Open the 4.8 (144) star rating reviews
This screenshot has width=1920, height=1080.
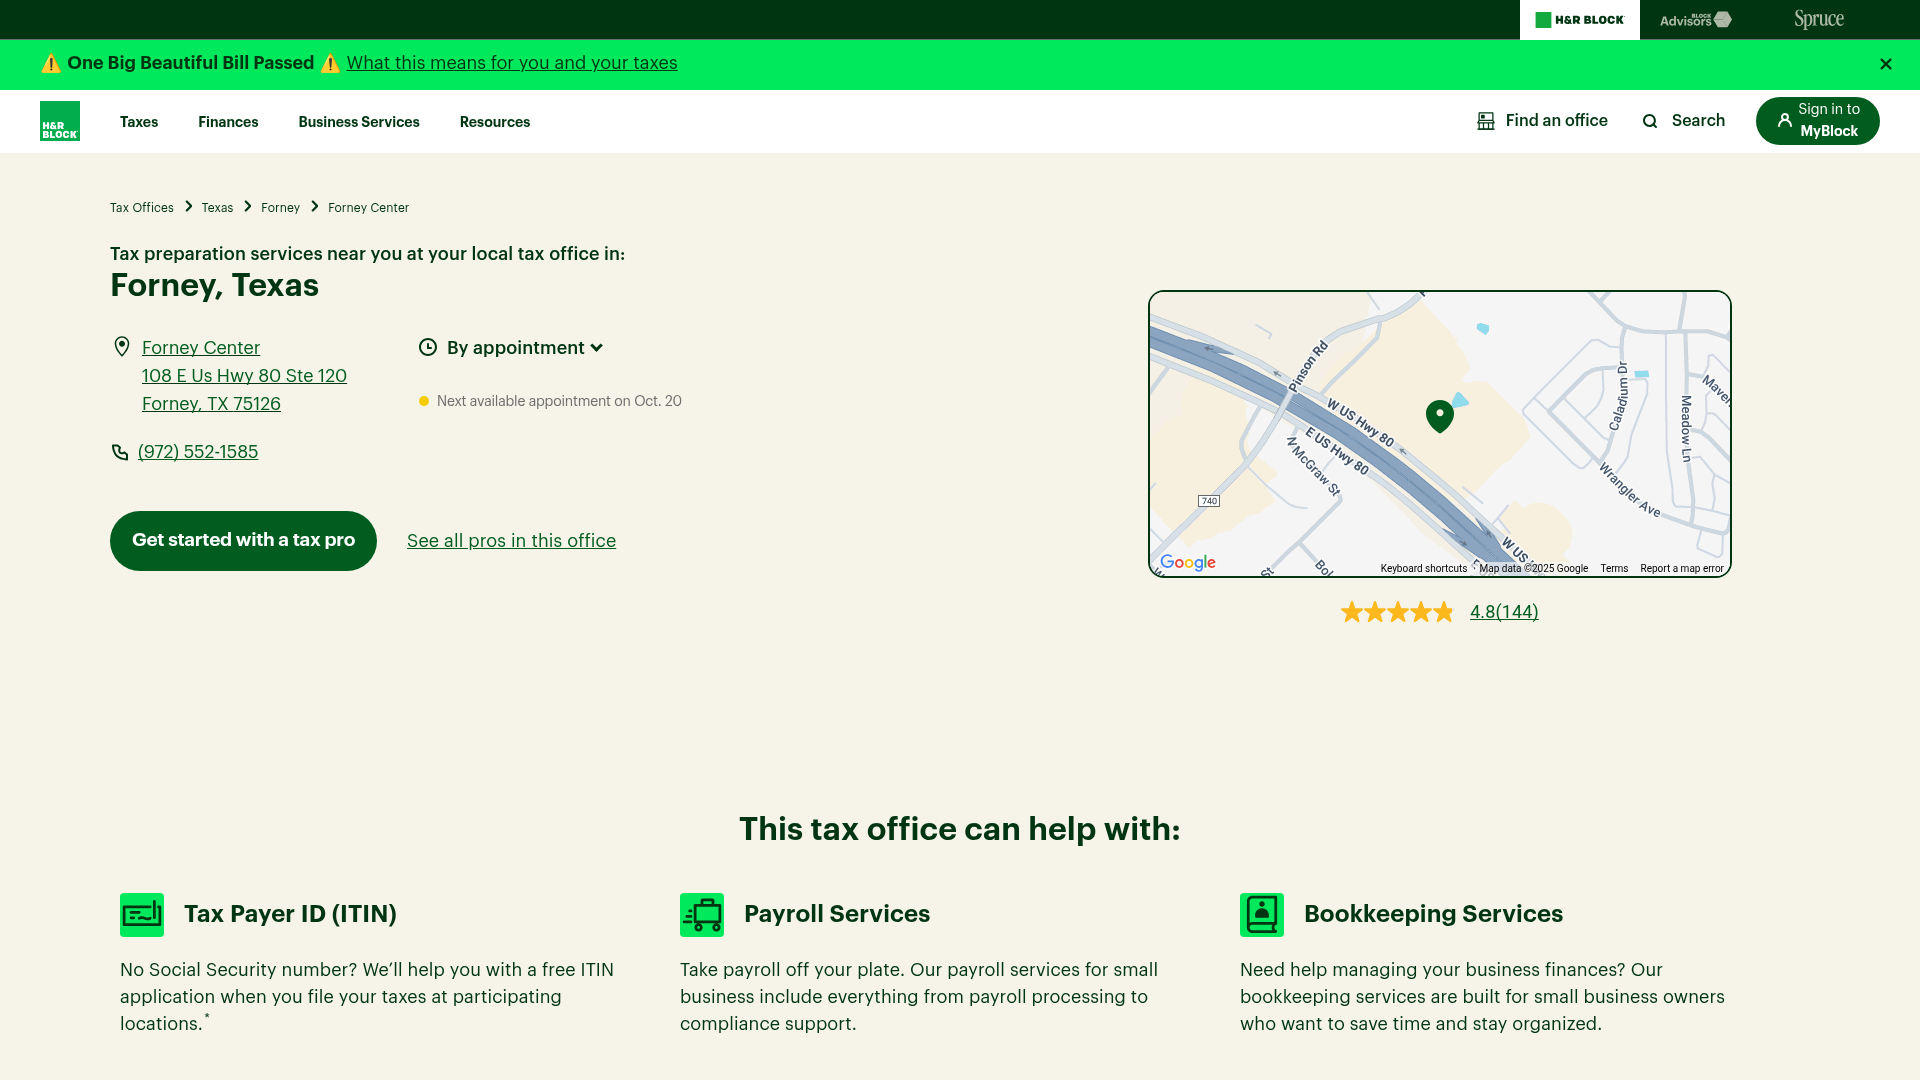pos(1504,612)
